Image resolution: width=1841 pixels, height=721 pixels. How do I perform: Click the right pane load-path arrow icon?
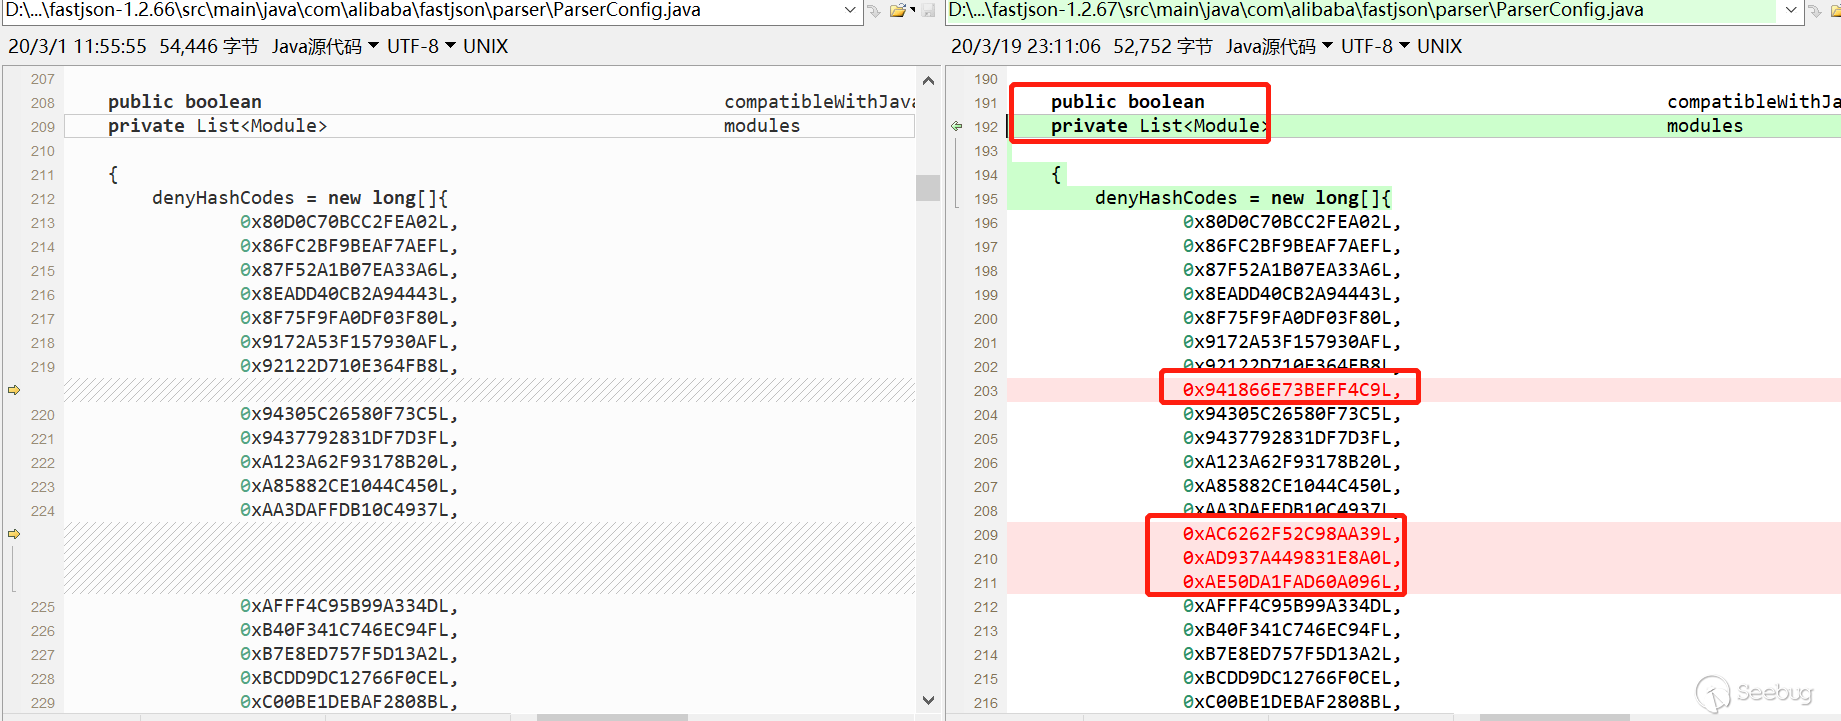click(x=1815, y=10)
